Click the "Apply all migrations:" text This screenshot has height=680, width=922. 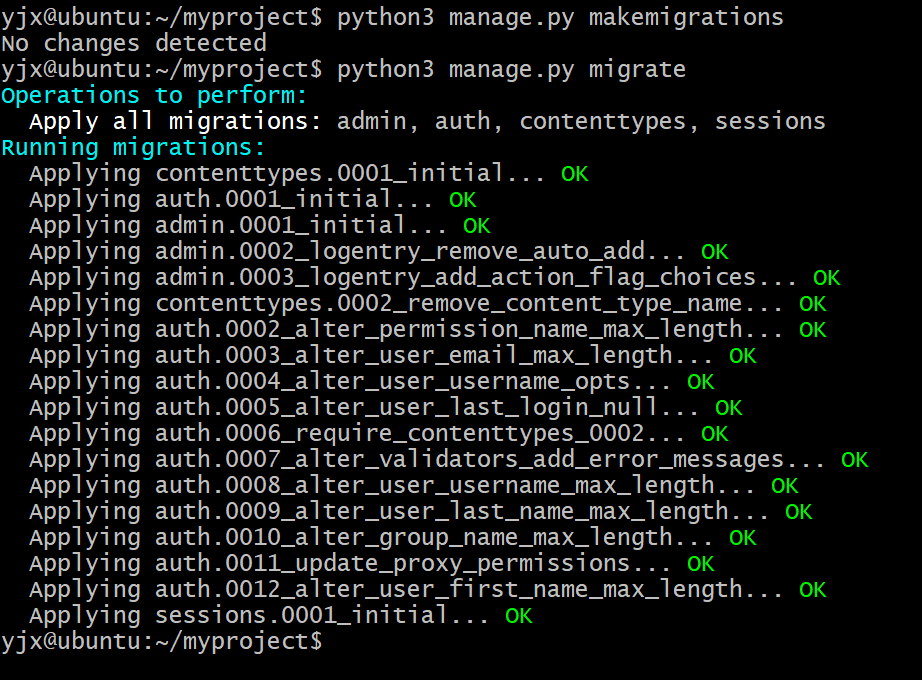[175, 121]
